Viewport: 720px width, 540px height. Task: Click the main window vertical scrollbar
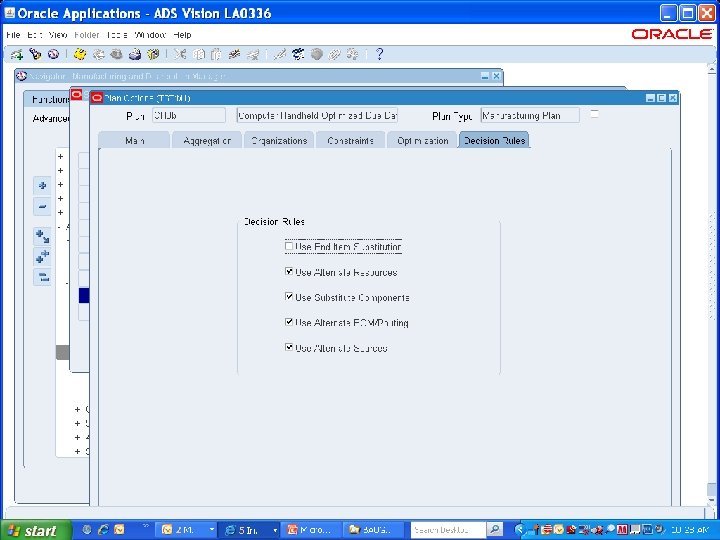711,284
